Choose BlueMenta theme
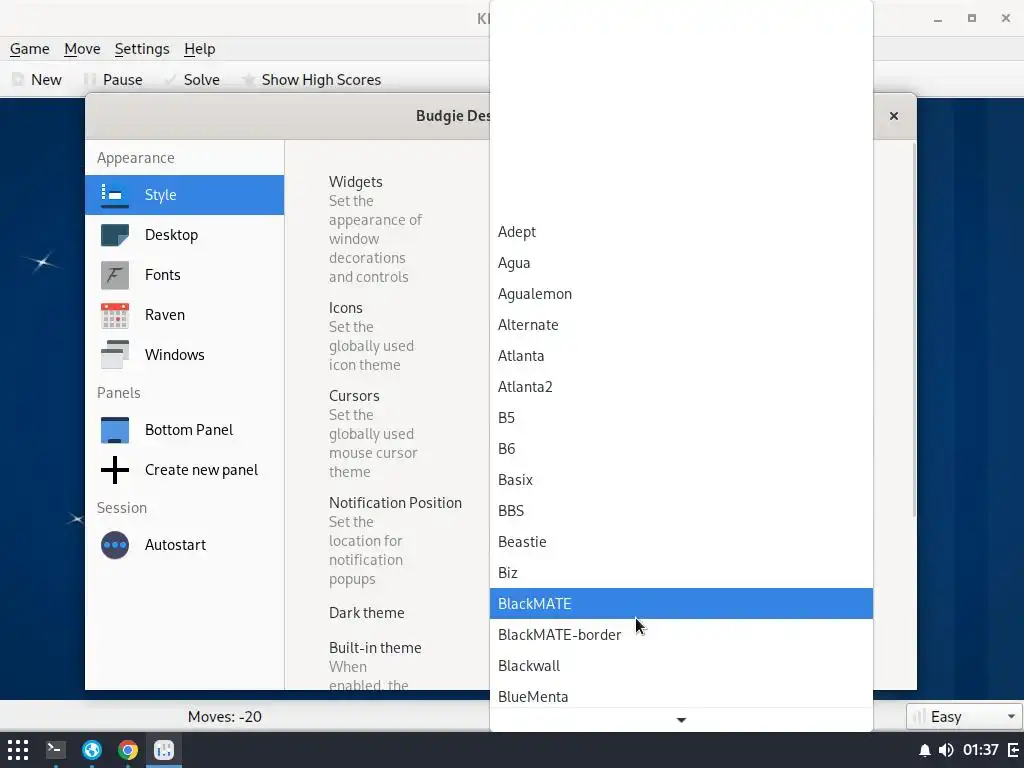 coord(681,696)
